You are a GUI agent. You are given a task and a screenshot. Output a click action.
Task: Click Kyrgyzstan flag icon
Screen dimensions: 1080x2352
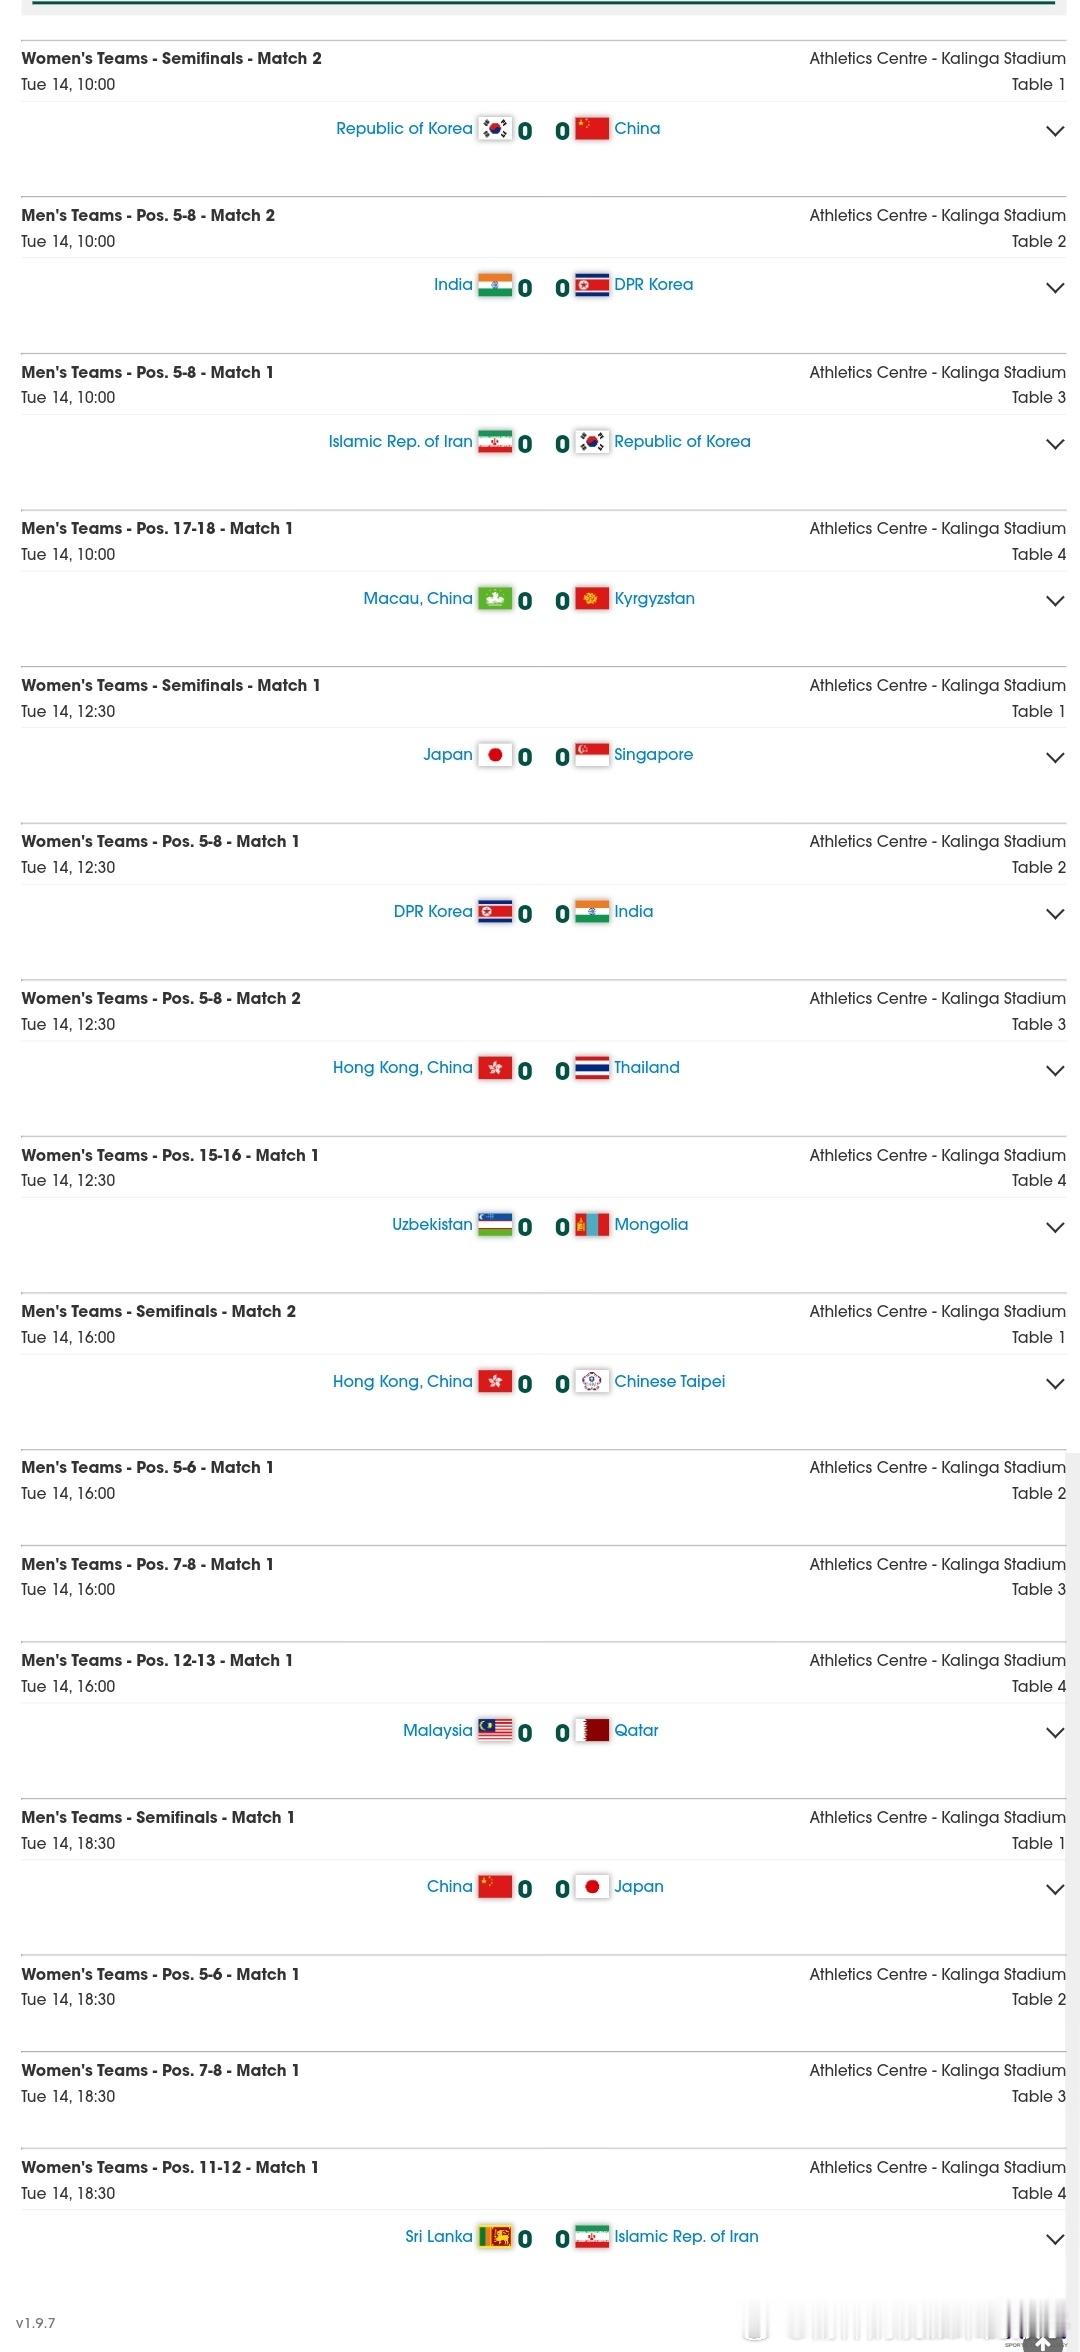coord(592,598)
